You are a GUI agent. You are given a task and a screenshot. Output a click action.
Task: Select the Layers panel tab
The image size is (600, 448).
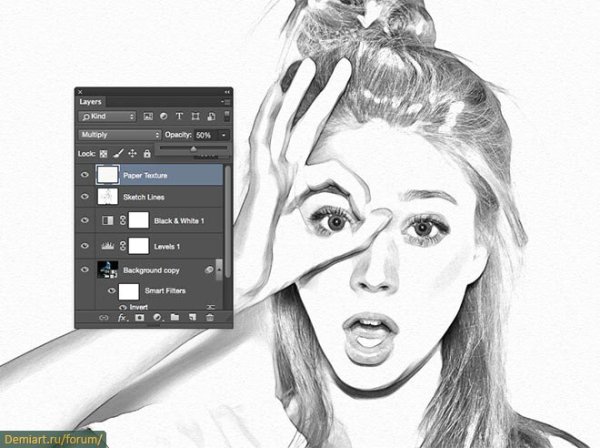pos(91,101)
